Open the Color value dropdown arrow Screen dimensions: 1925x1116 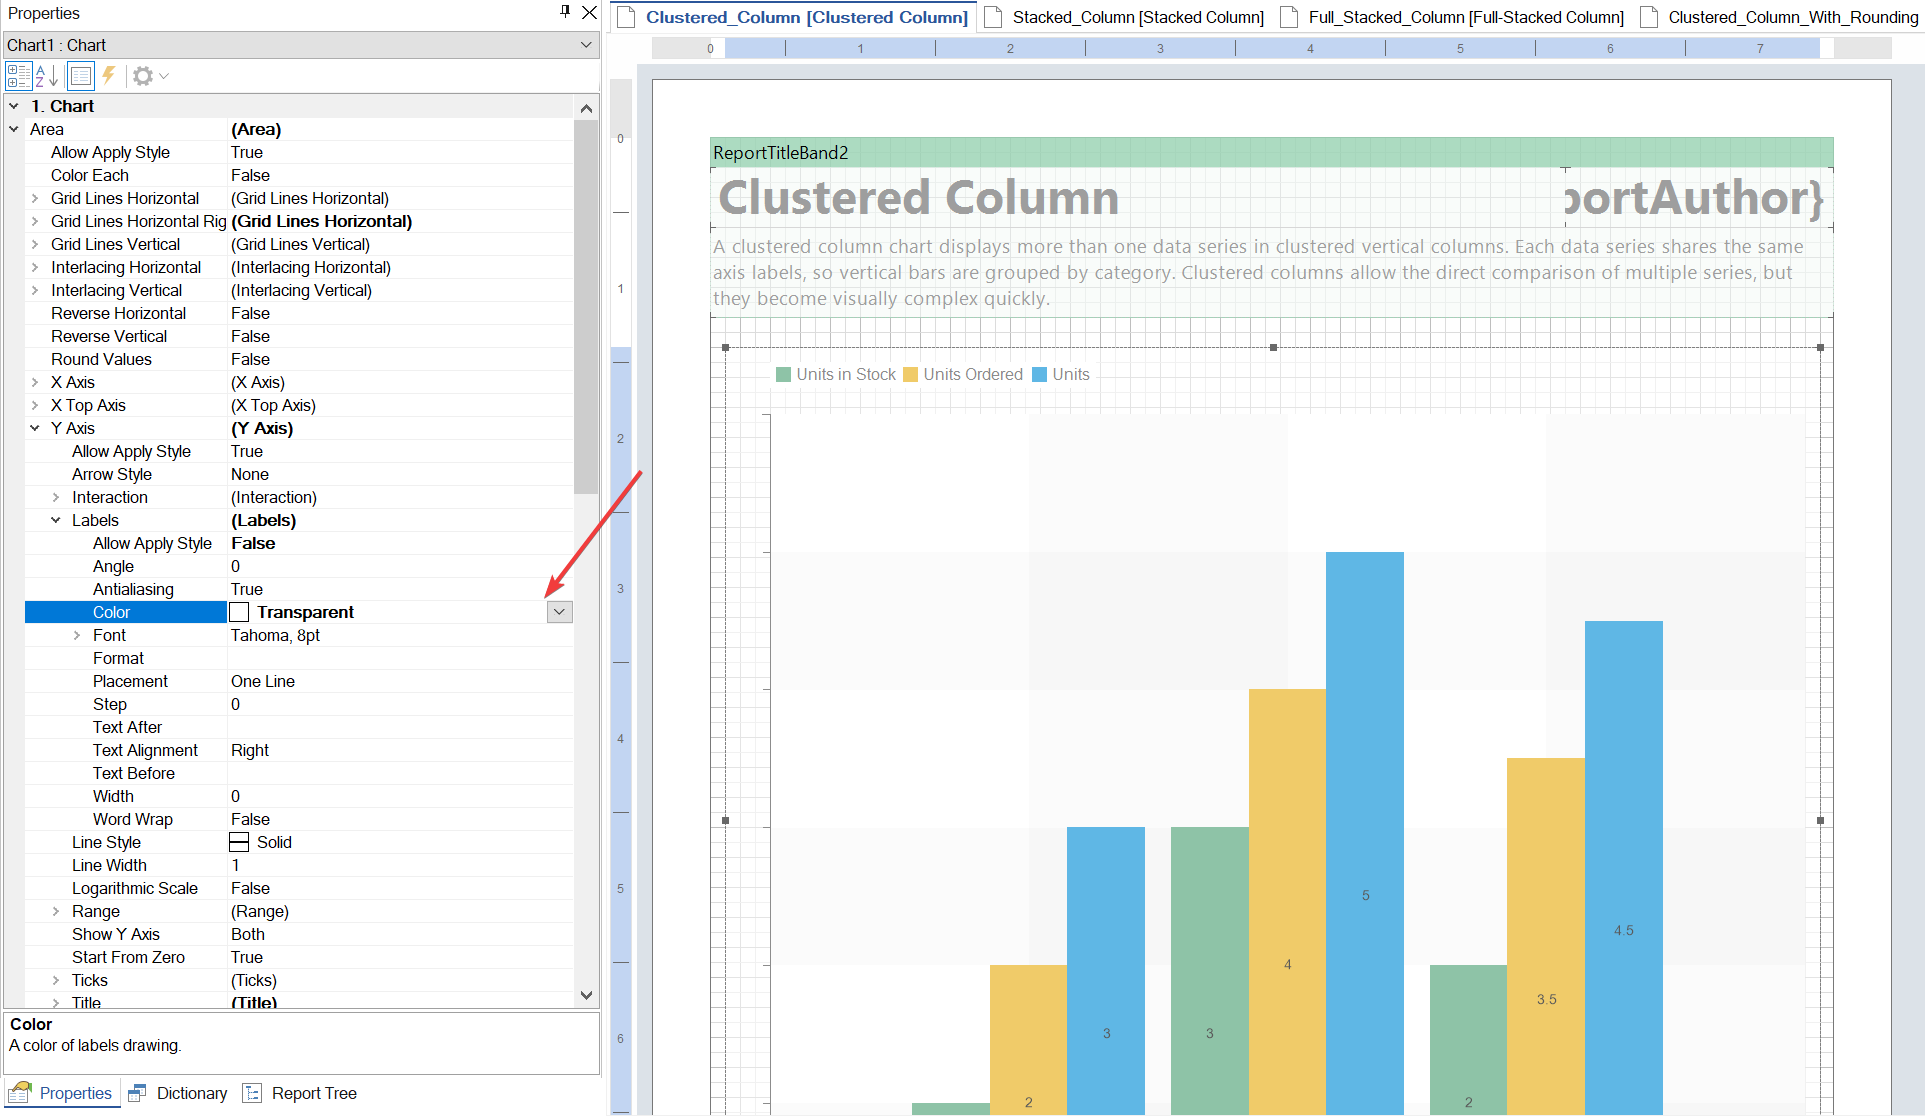pyautogui.click(x=560, y=612)
